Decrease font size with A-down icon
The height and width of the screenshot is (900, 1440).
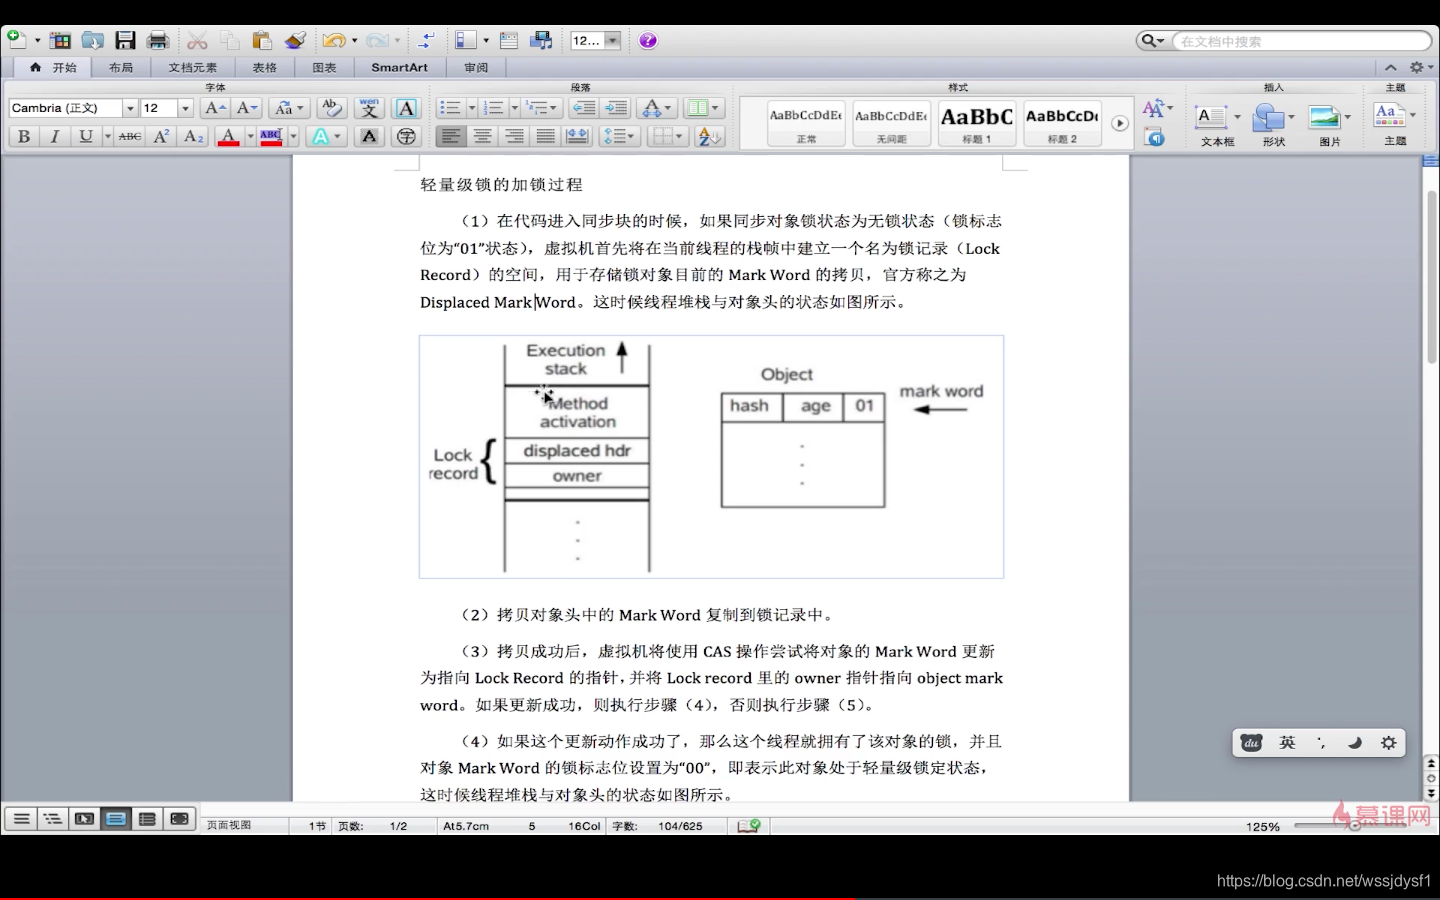[247, 108]
